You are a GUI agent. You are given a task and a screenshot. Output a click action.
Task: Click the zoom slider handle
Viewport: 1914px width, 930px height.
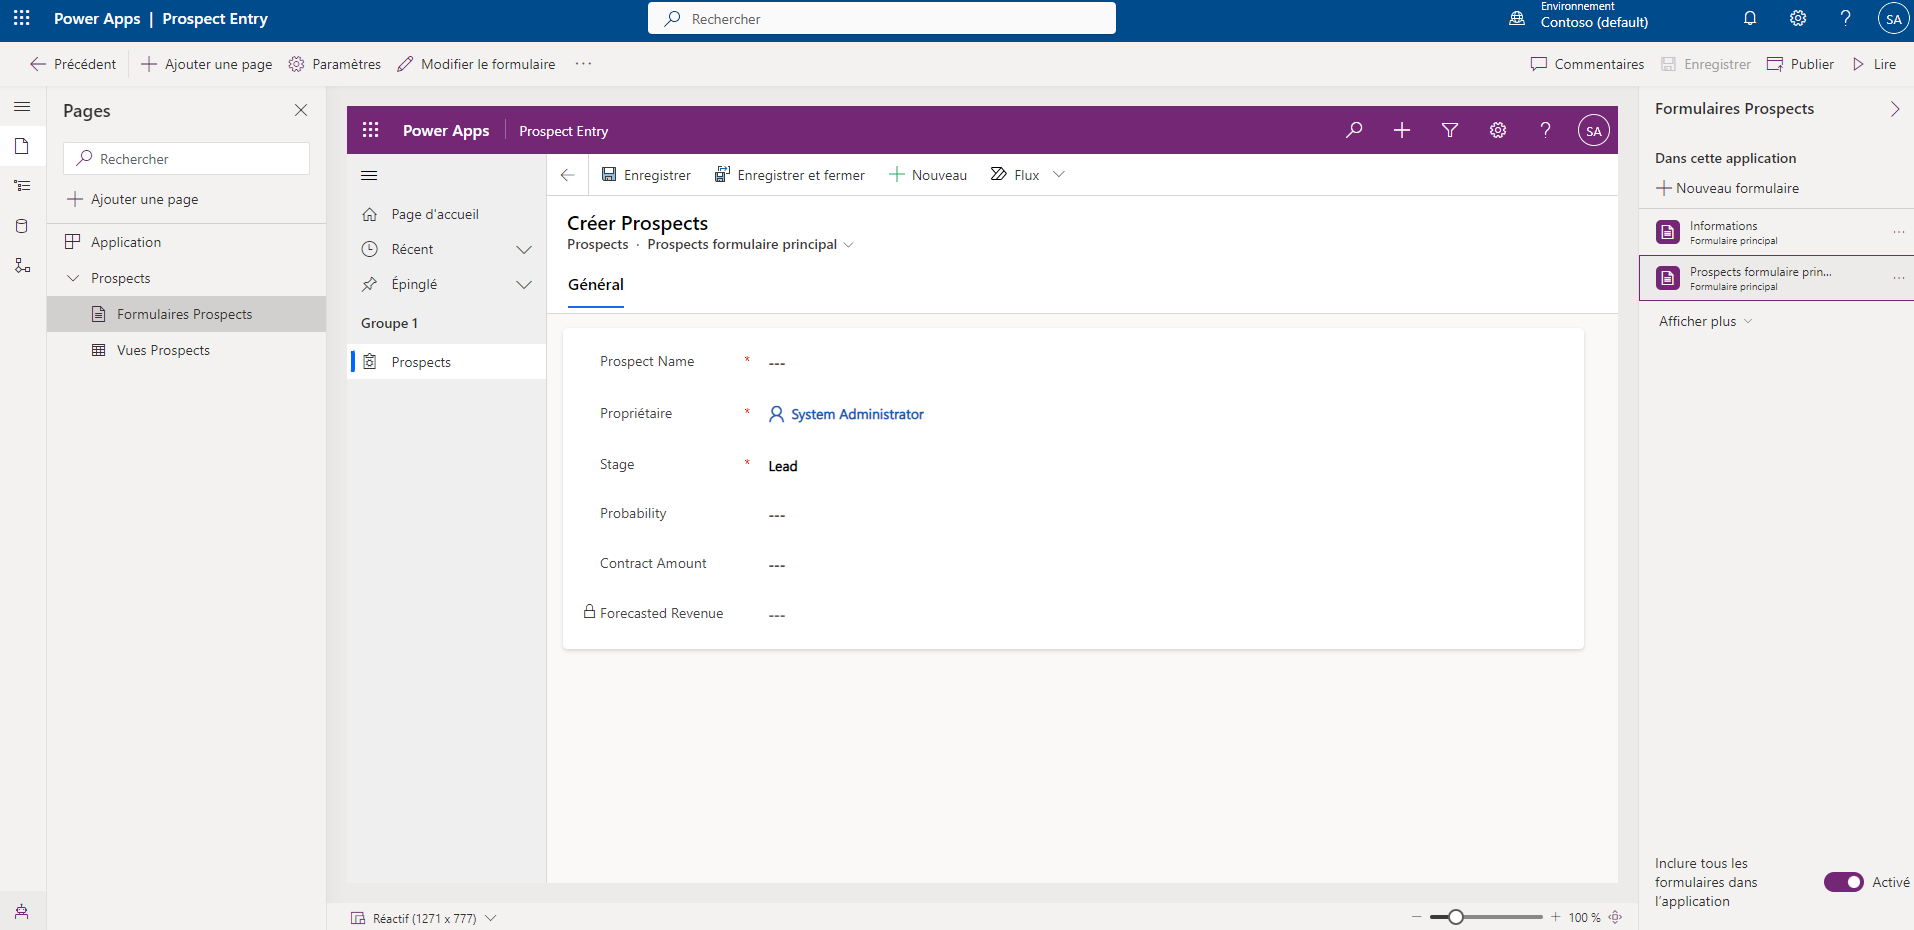click(x=1456, y=917)
